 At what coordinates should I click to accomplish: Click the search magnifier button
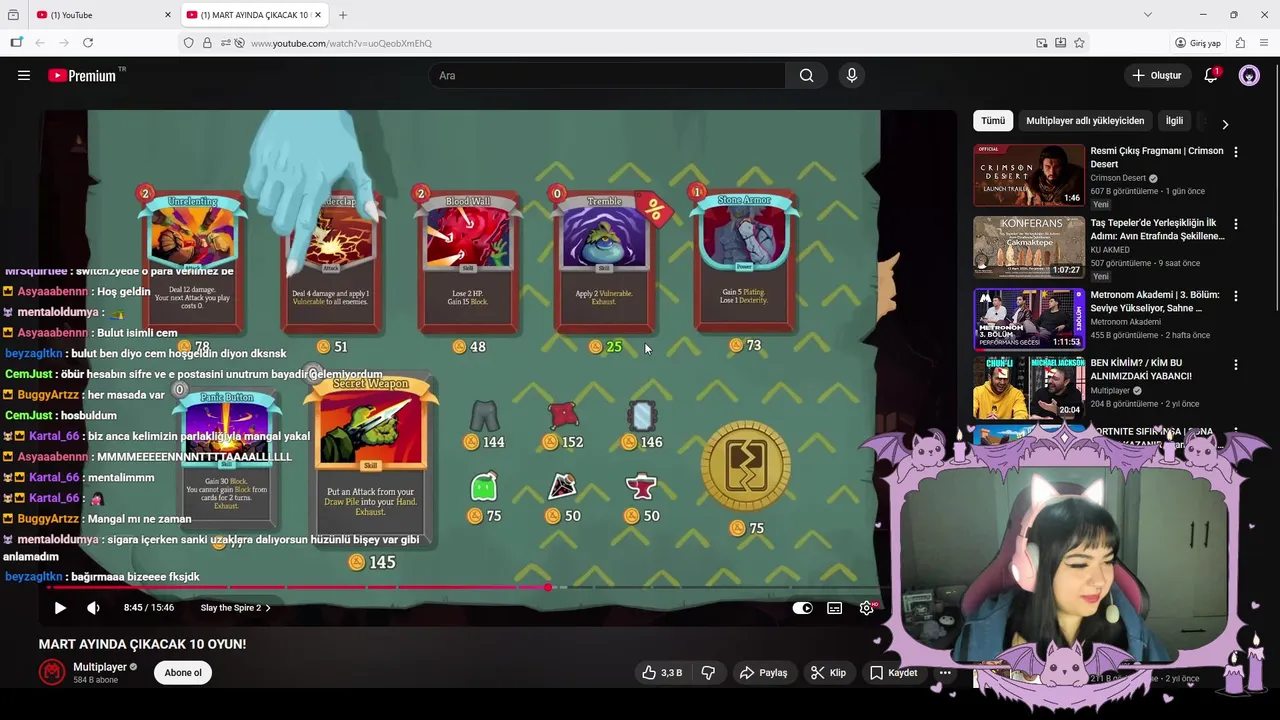pos(806,75)
